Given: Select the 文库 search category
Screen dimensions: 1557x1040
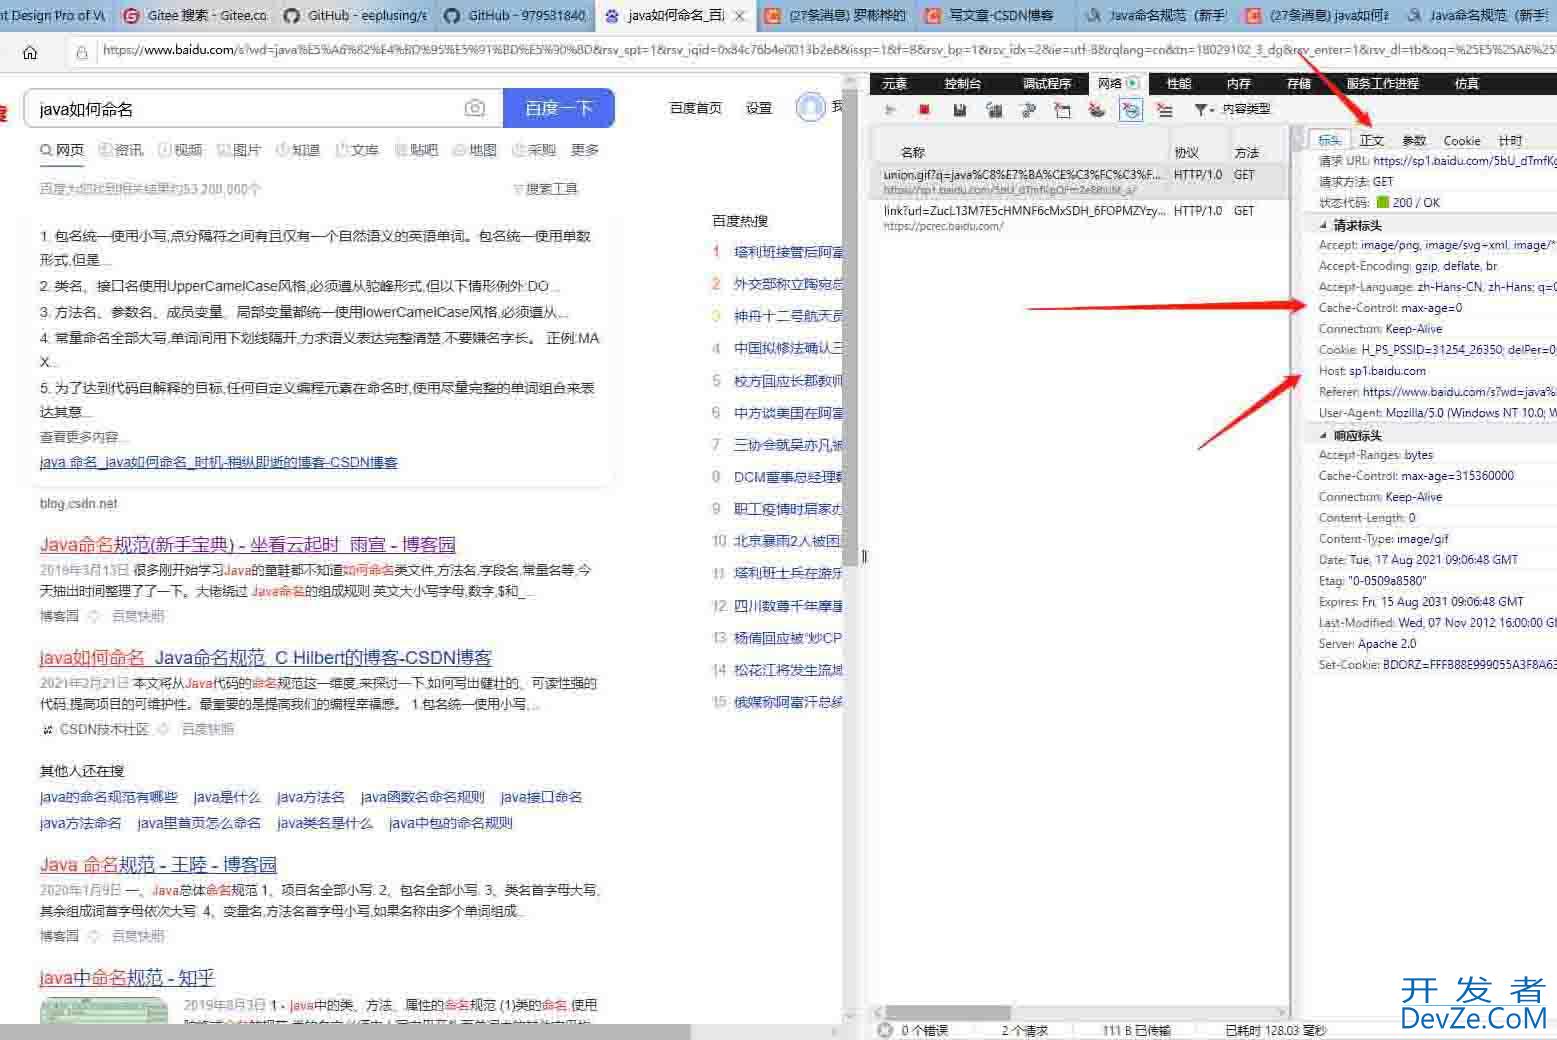Looking at the screenshot, I should coord(357,150).
